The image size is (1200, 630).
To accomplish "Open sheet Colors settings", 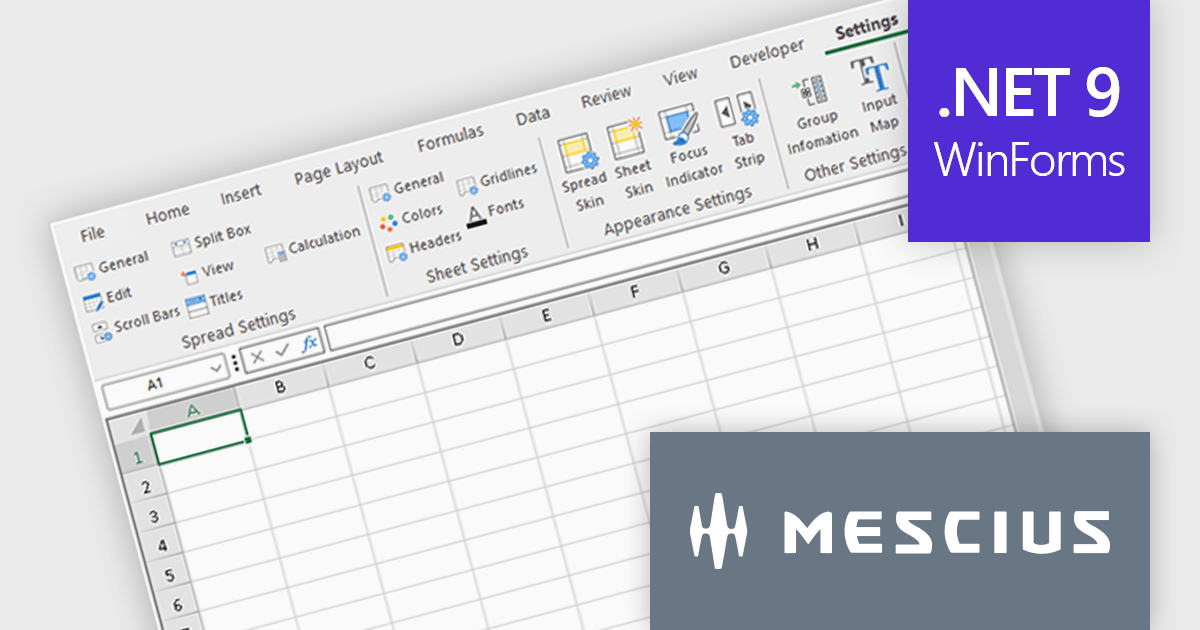I will point(411,216).
